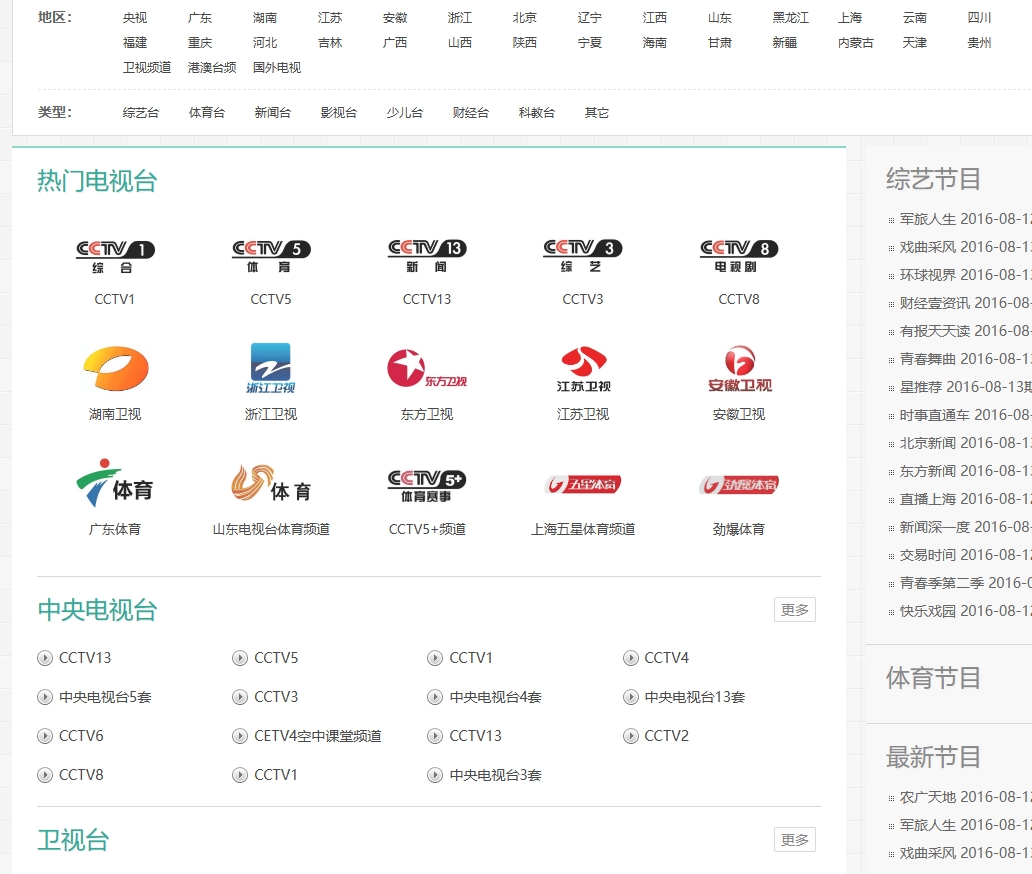Choose 卫视频道 region filter
1032x874 pixels.
click(147, 68)
